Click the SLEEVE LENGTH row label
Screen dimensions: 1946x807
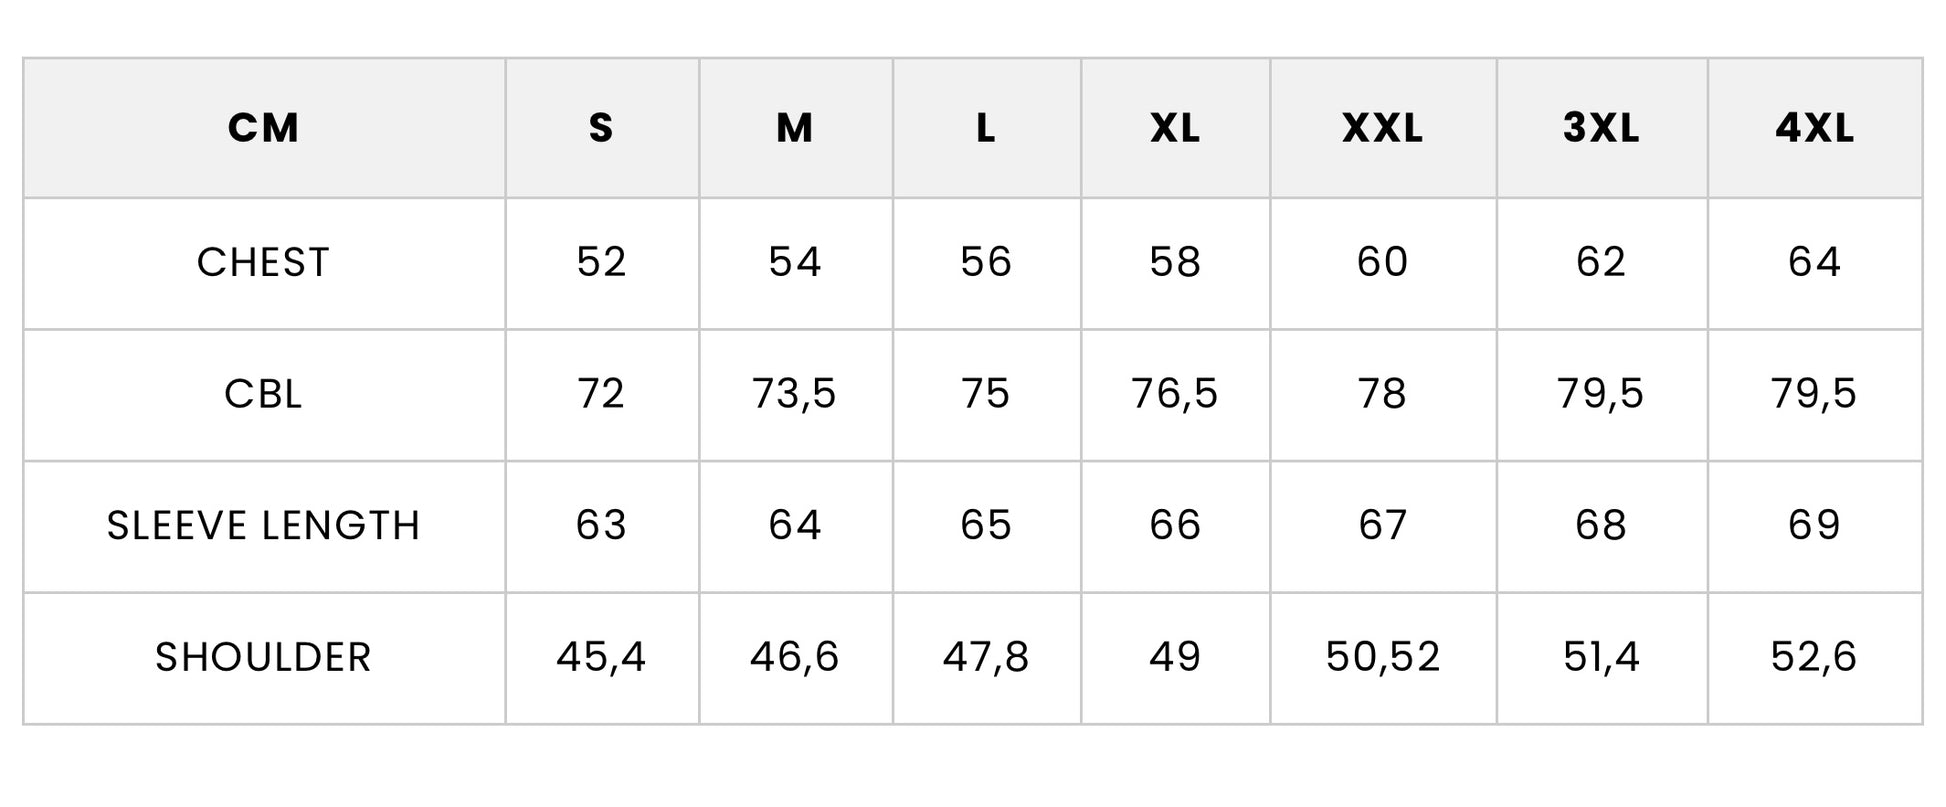tap(263, 526)
